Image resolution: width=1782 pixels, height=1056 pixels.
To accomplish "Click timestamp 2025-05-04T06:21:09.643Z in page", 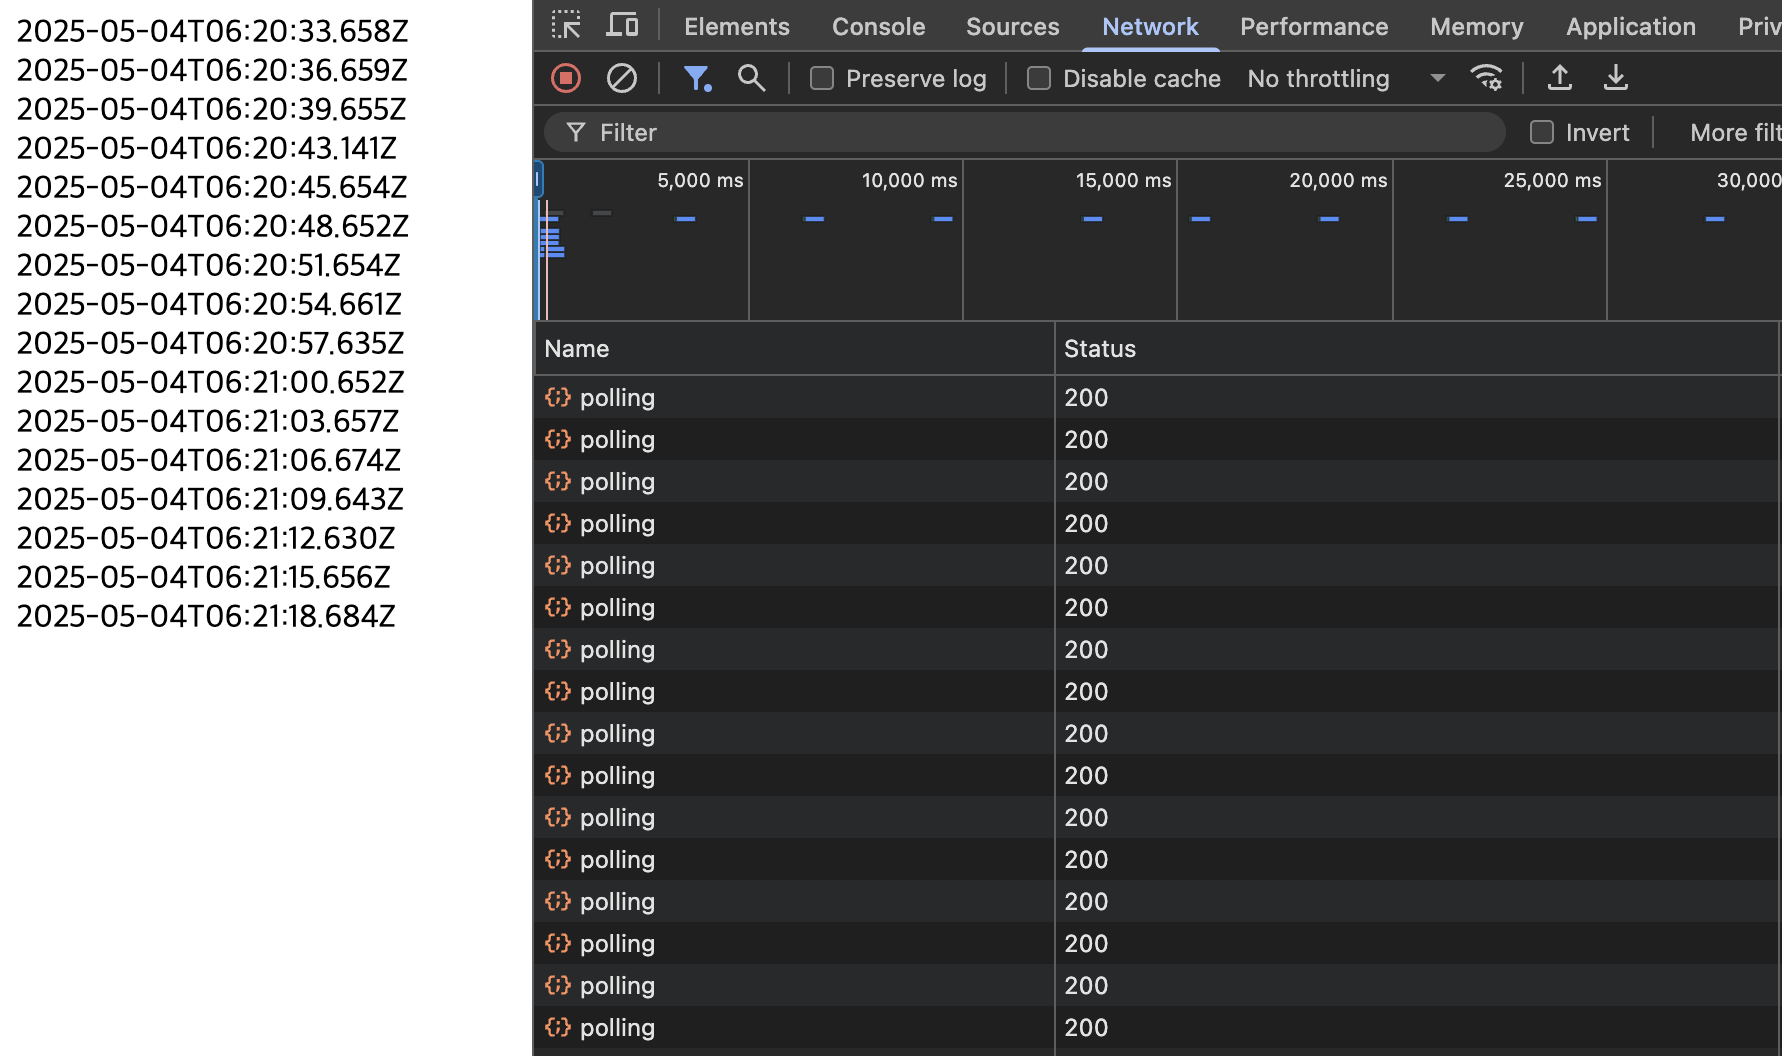I will [210, 499].
